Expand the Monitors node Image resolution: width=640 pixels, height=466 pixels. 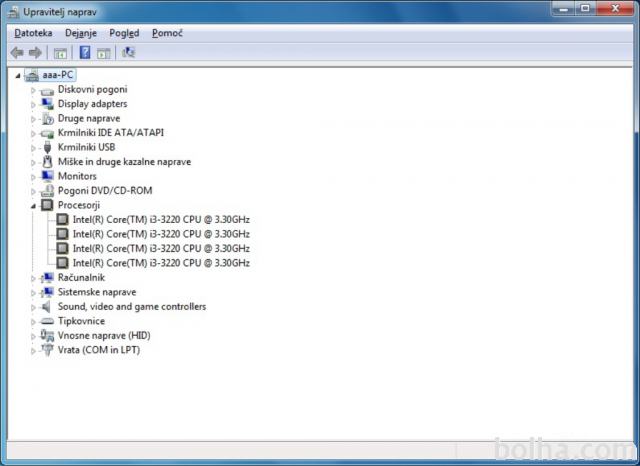coord(33,177)
